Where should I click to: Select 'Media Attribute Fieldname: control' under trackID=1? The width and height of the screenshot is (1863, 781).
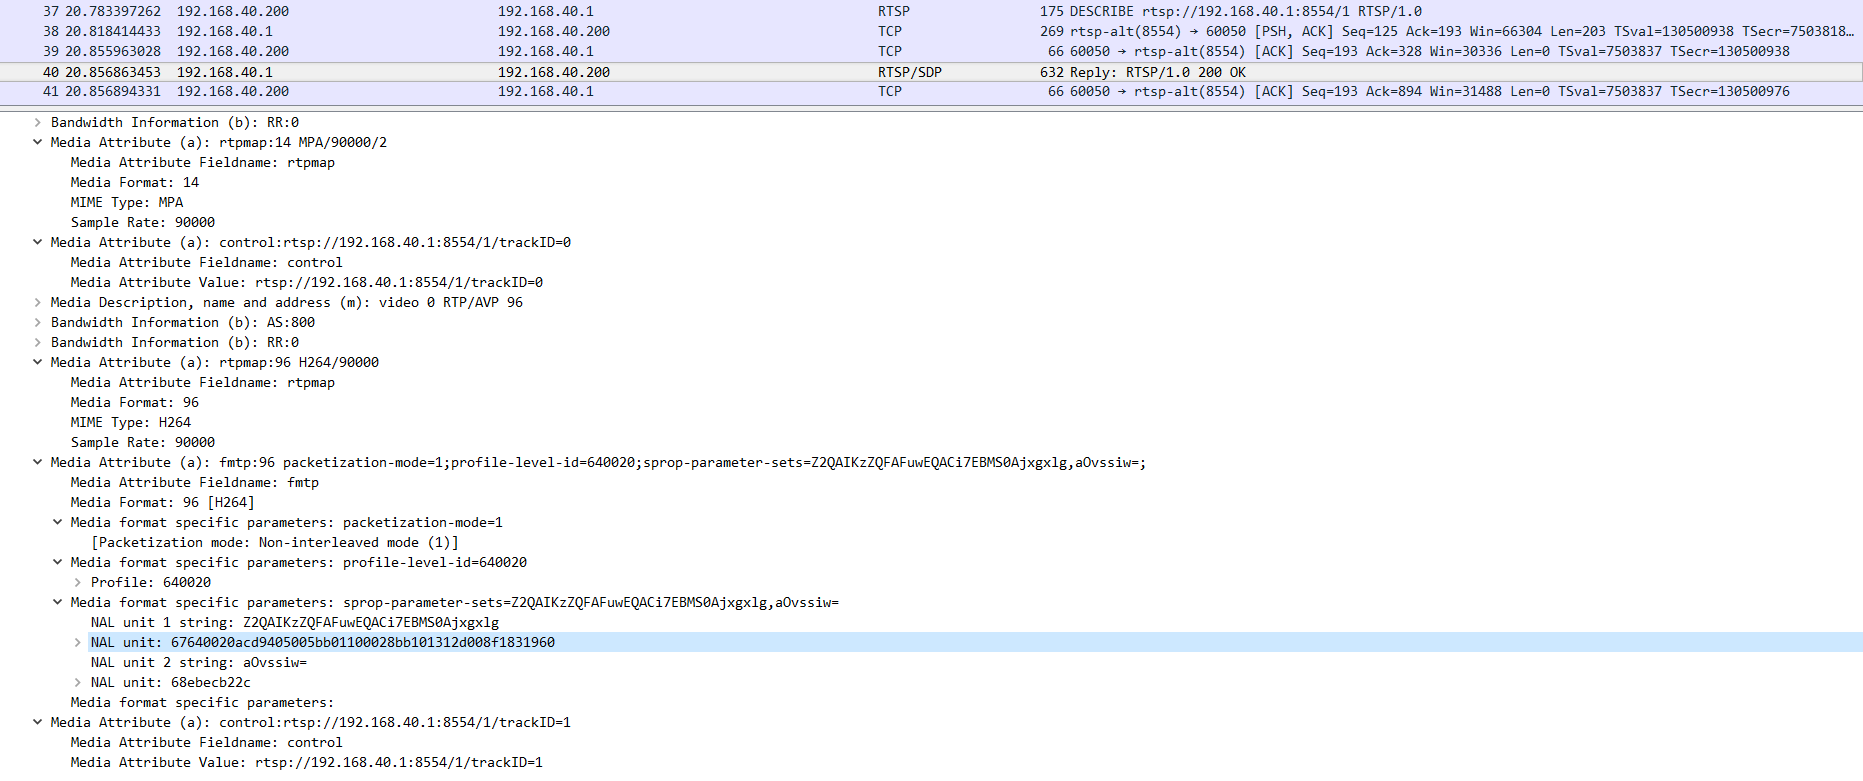[x=207, y=742]
